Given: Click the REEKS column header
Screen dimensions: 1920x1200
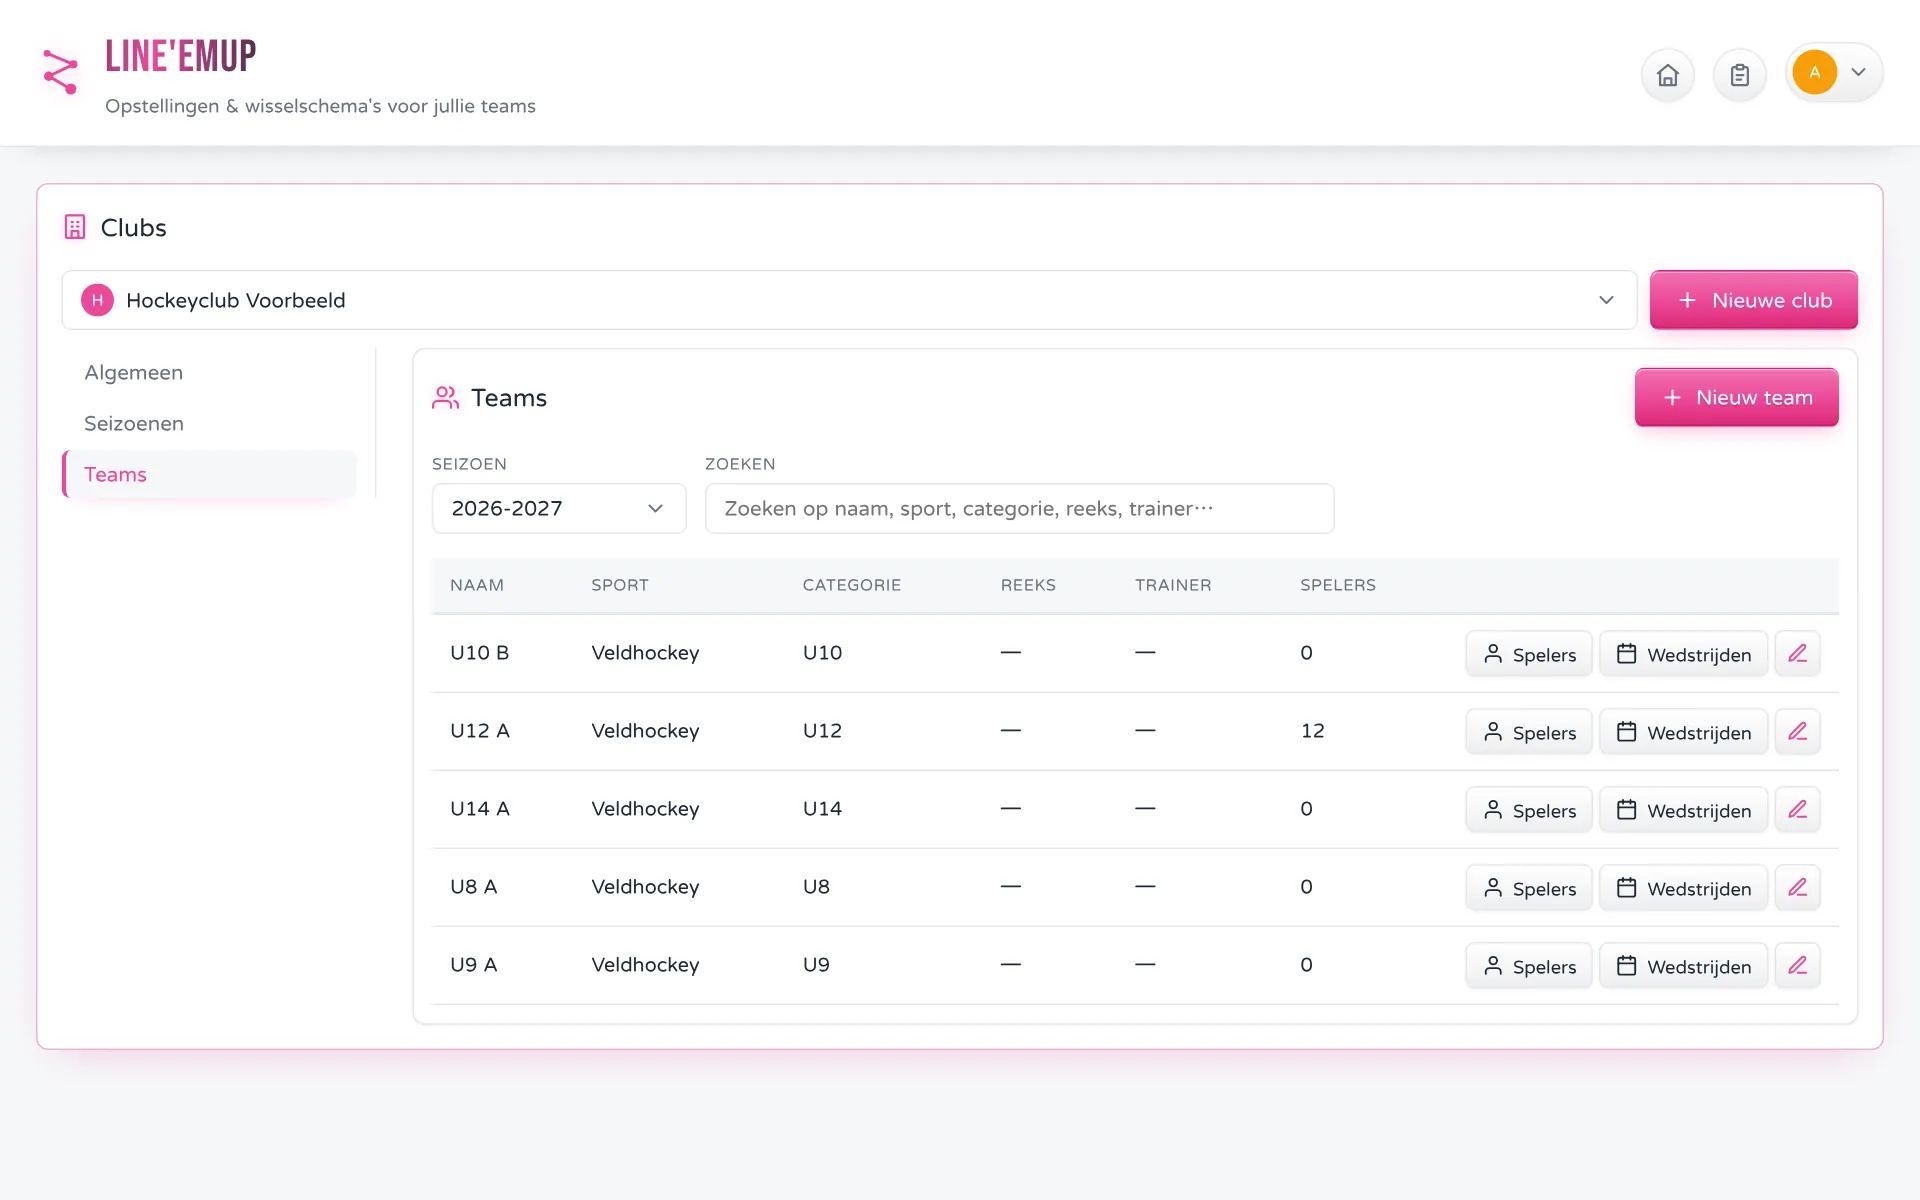Looking at the screenshot, I should 1028,585.
